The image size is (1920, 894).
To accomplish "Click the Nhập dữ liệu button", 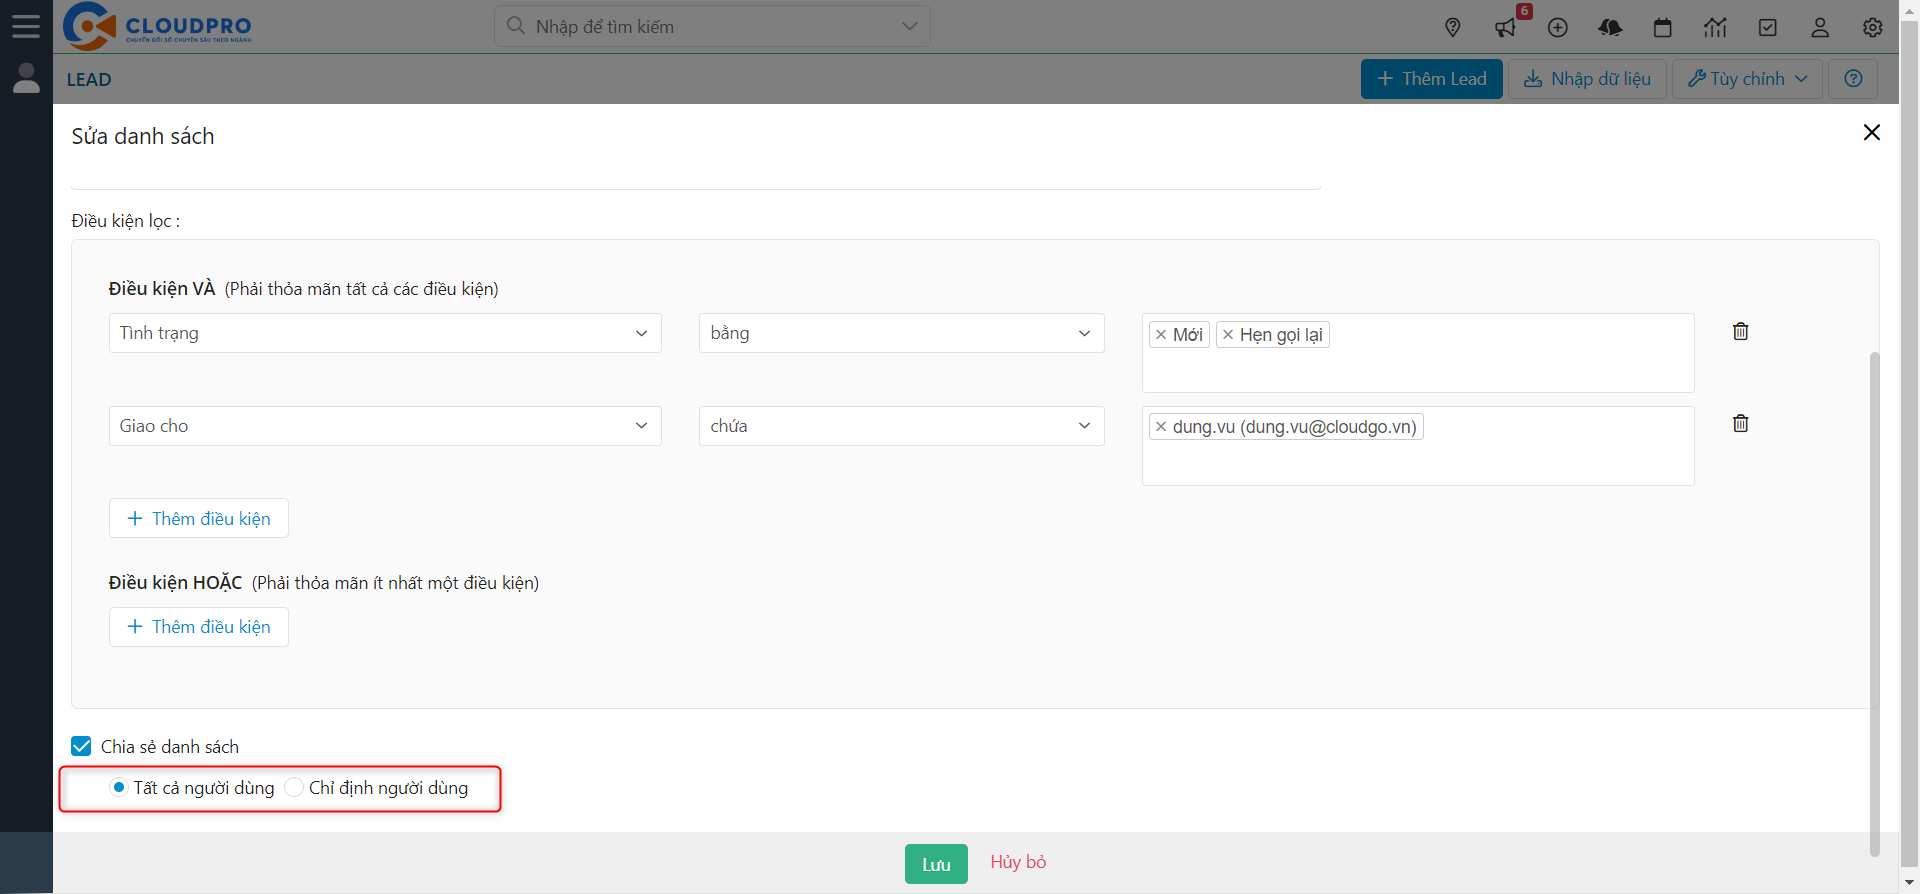I will click(x=1587, y=79).
